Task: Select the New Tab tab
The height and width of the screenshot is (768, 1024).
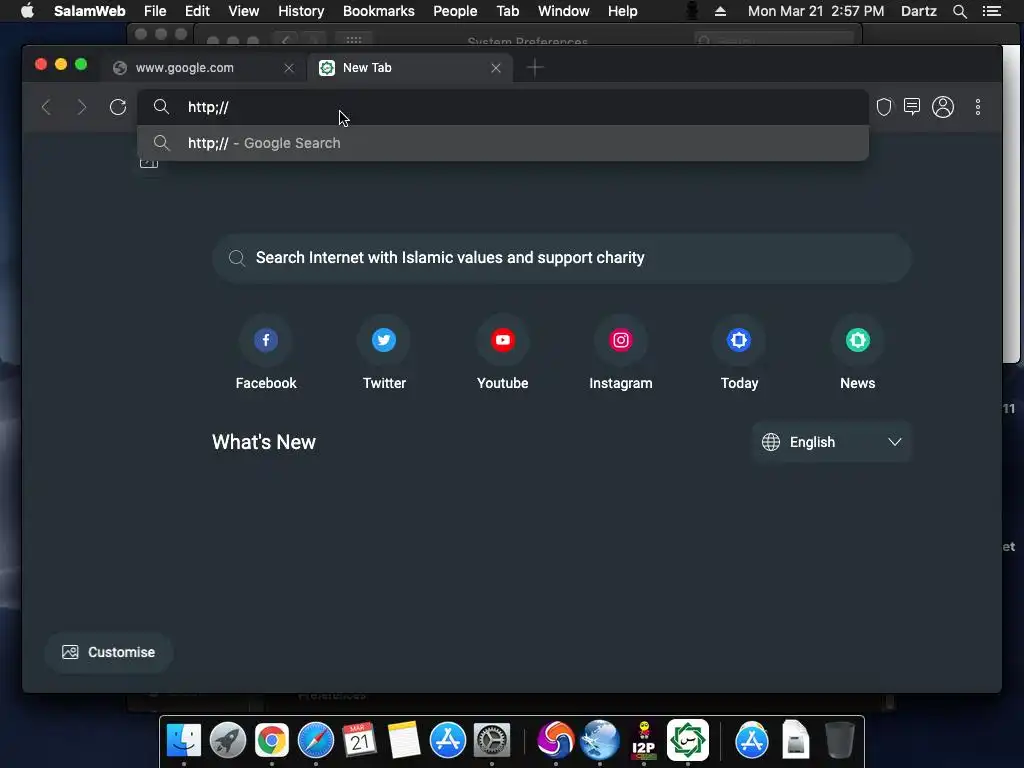Action: coord(410,68)
